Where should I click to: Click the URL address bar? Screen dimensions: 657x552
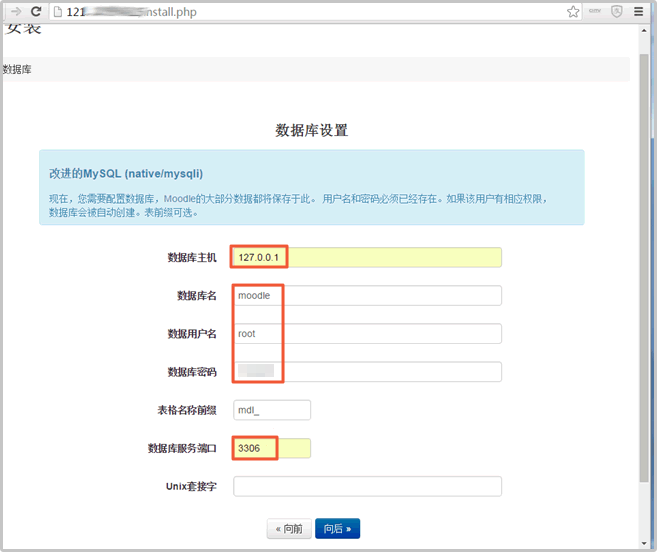[300, 12]
